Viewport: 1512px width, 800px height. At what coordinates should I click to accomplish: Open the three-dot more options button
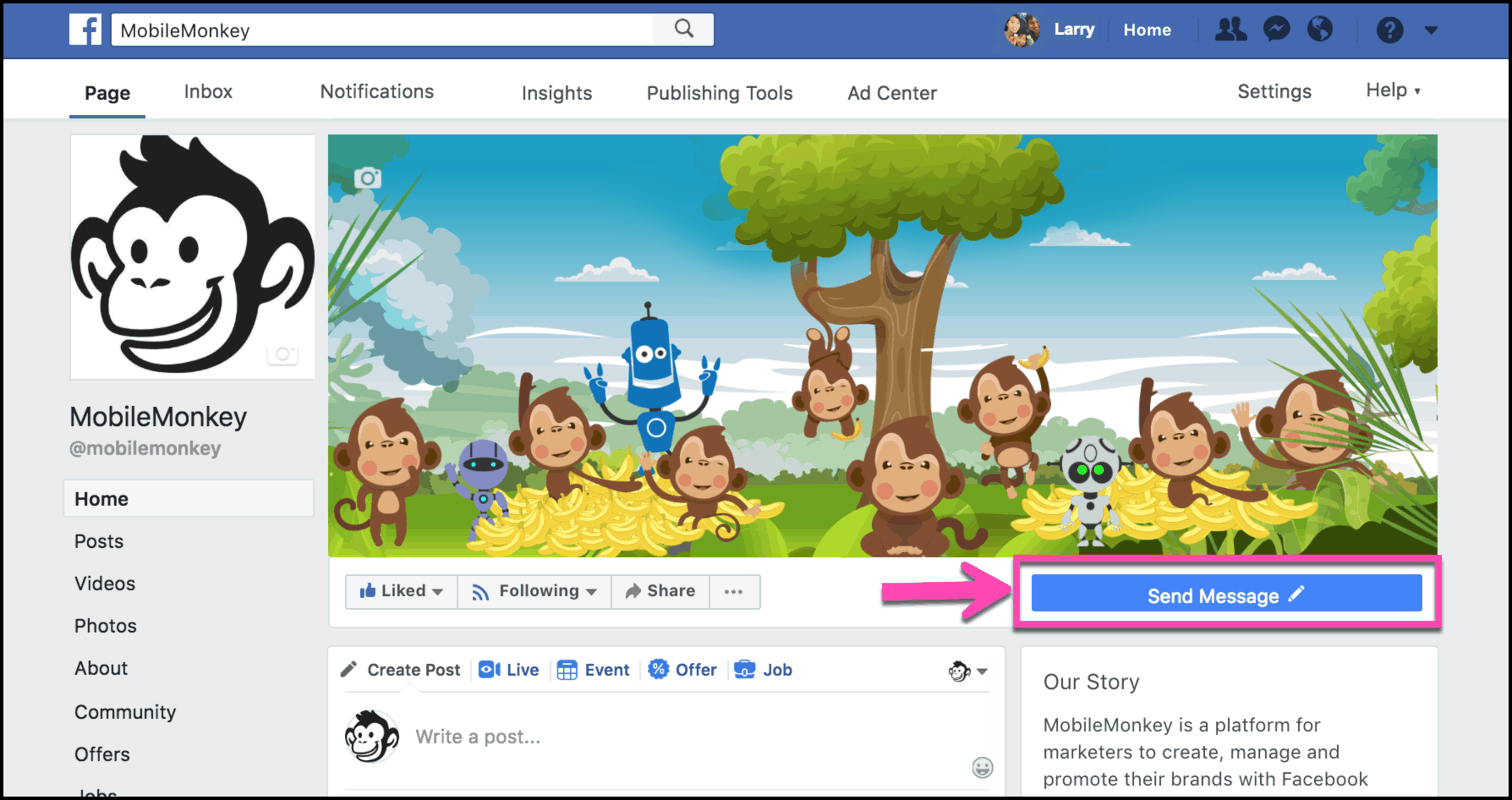734,591
